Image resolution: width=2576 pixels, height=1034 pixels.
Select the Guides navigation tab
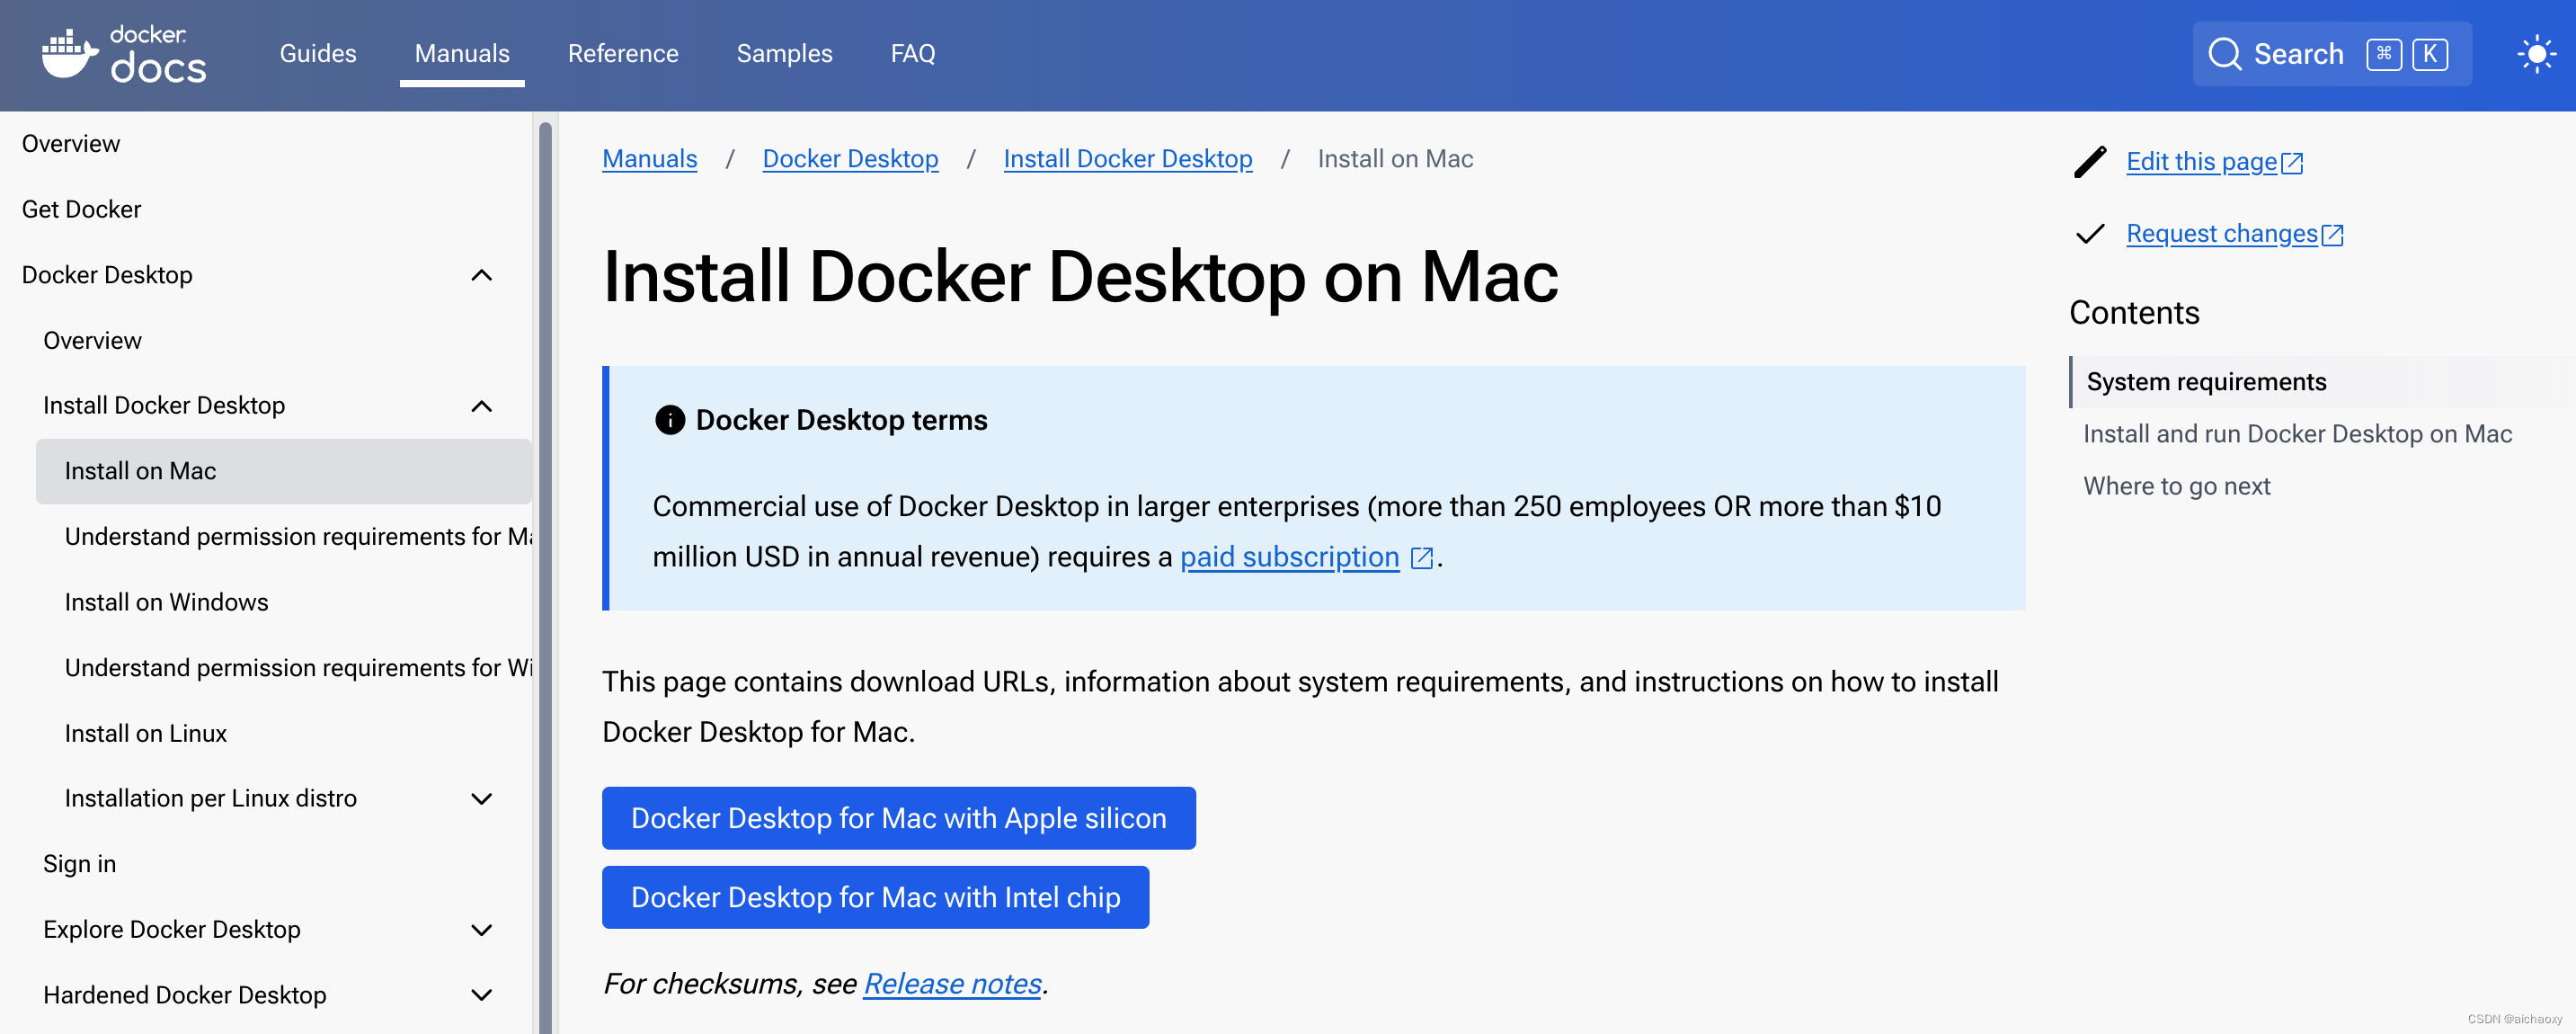pyautogui.click(x=317, y=53)
